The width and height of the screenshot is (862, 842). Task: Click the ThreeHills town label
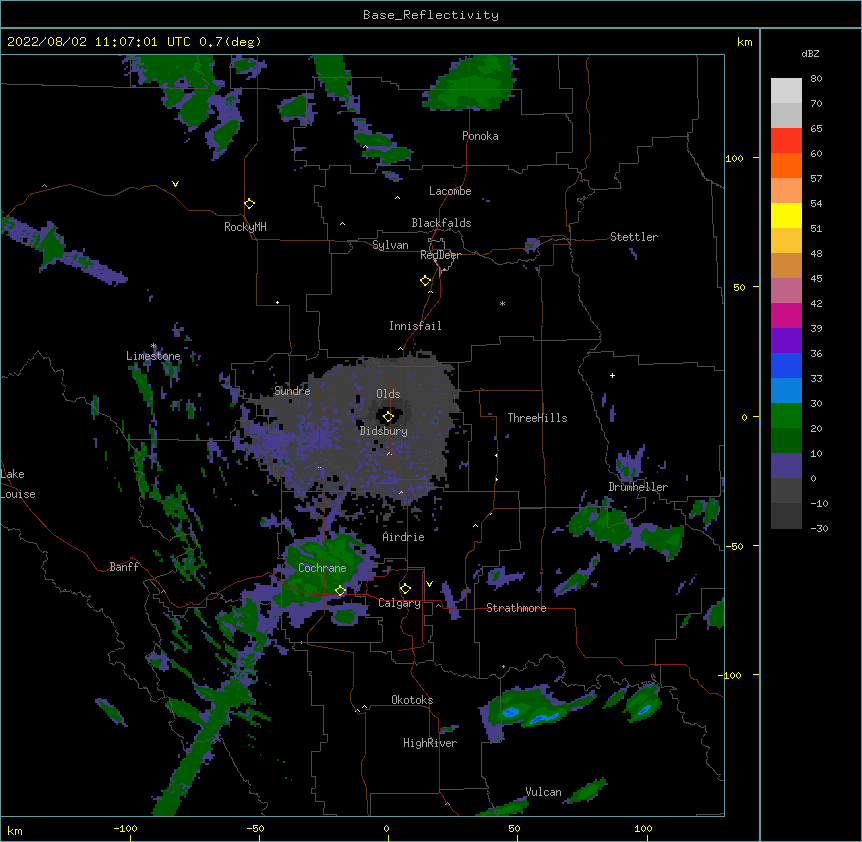pyautogui.click(x=537, y=418)
